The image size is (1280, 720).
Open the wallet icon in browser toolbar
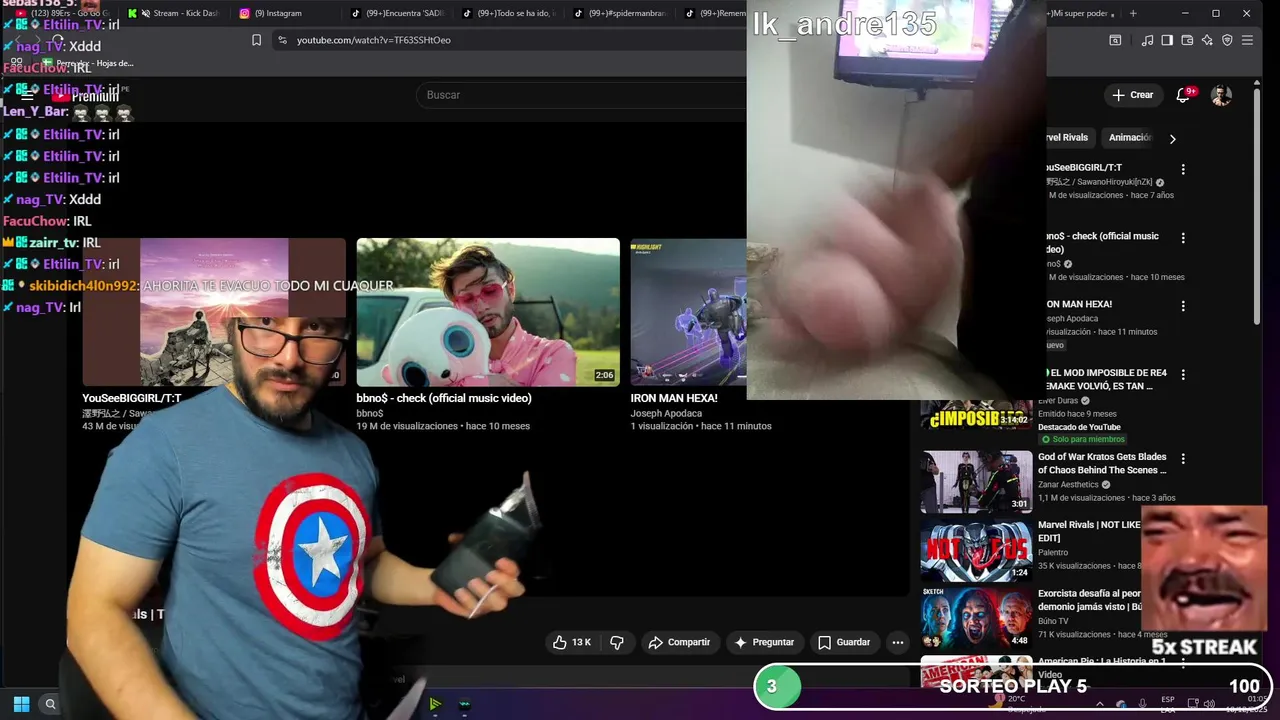click(x=1187, y=40)
